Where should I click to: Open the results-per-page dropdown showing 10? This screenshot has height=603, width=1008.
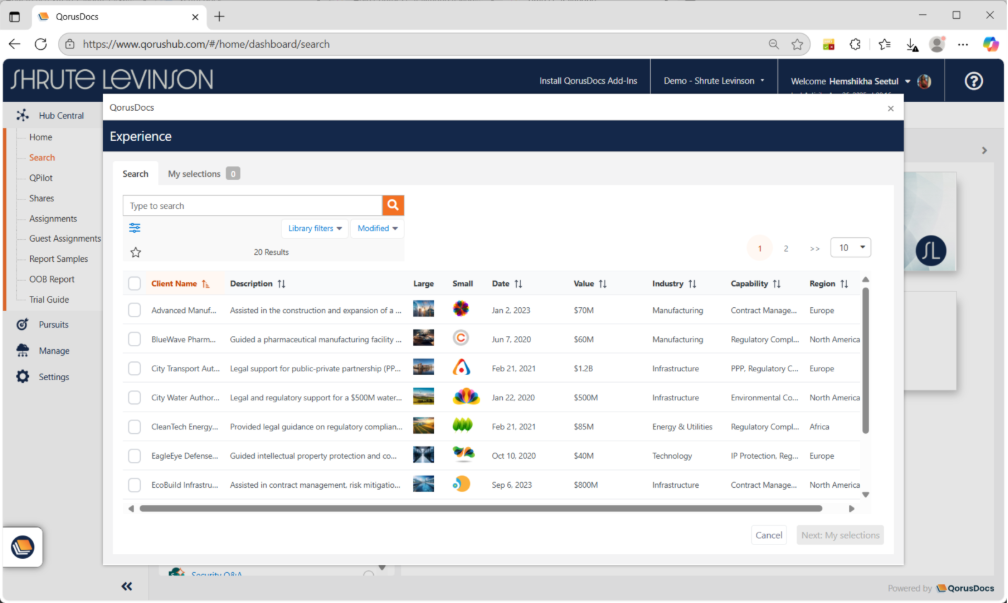pyautogui.click(x=850, y=247)
